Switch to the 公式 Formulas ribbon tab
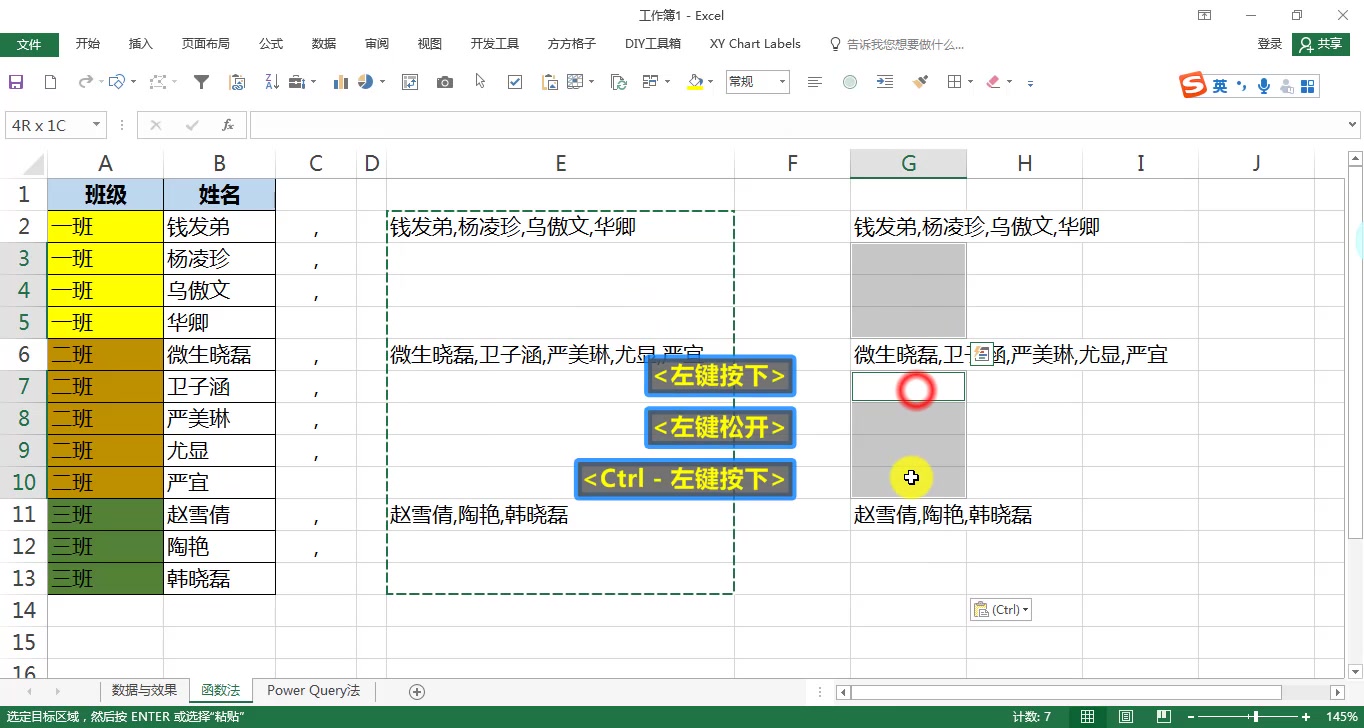The image size is (1364, 728). 271,44
